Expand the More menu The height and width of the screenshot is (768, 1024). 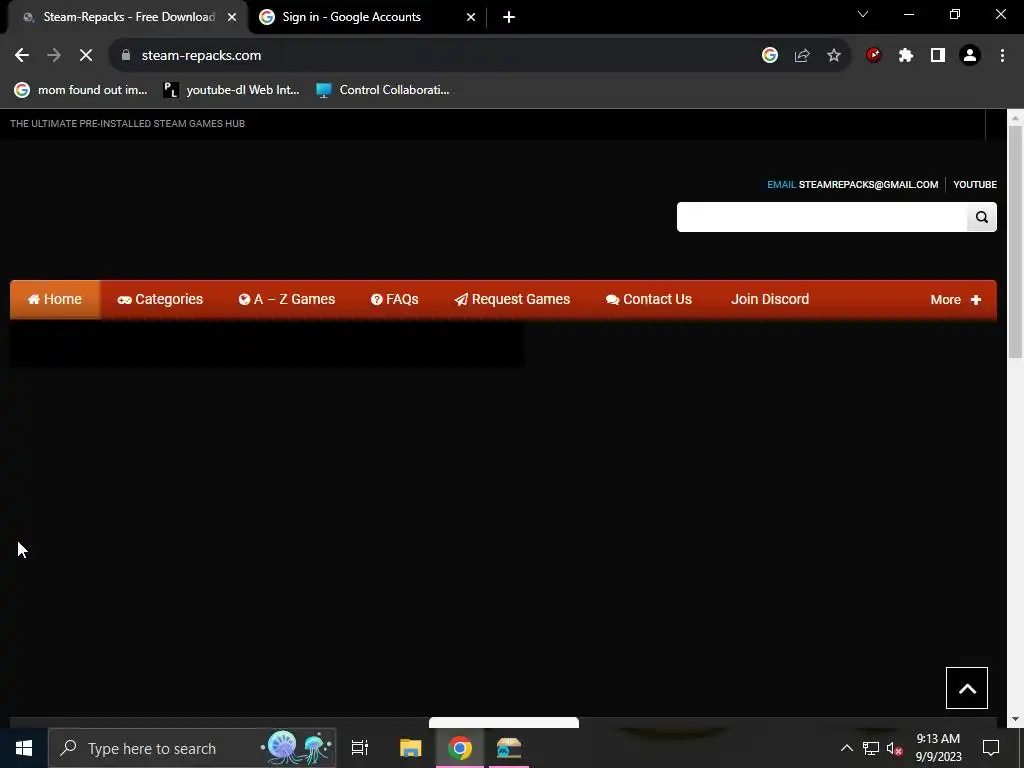tap(955, 300)
